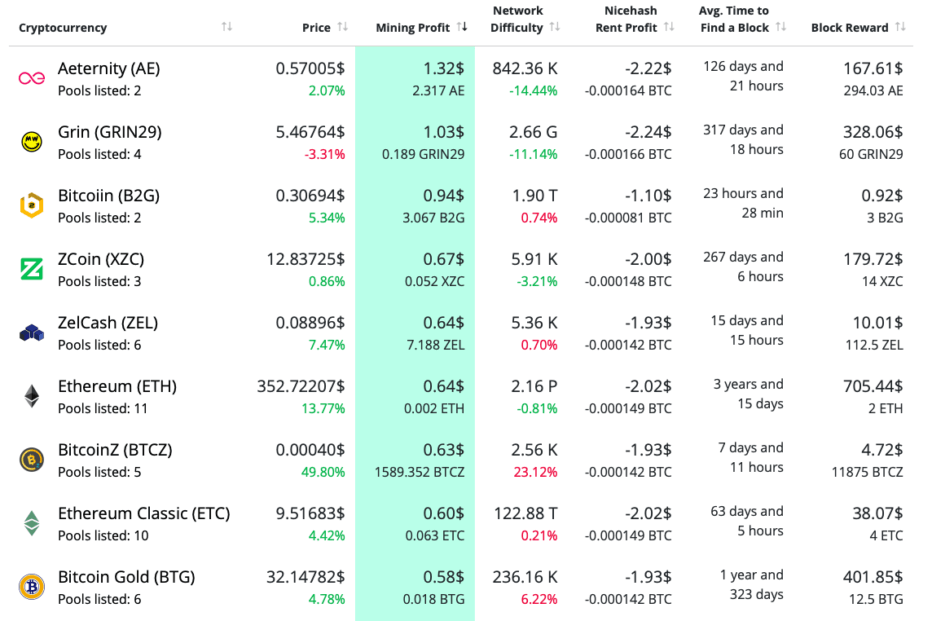Click the Aeternity (AE) coin logo
932x621 pixels.
(32, 78)
